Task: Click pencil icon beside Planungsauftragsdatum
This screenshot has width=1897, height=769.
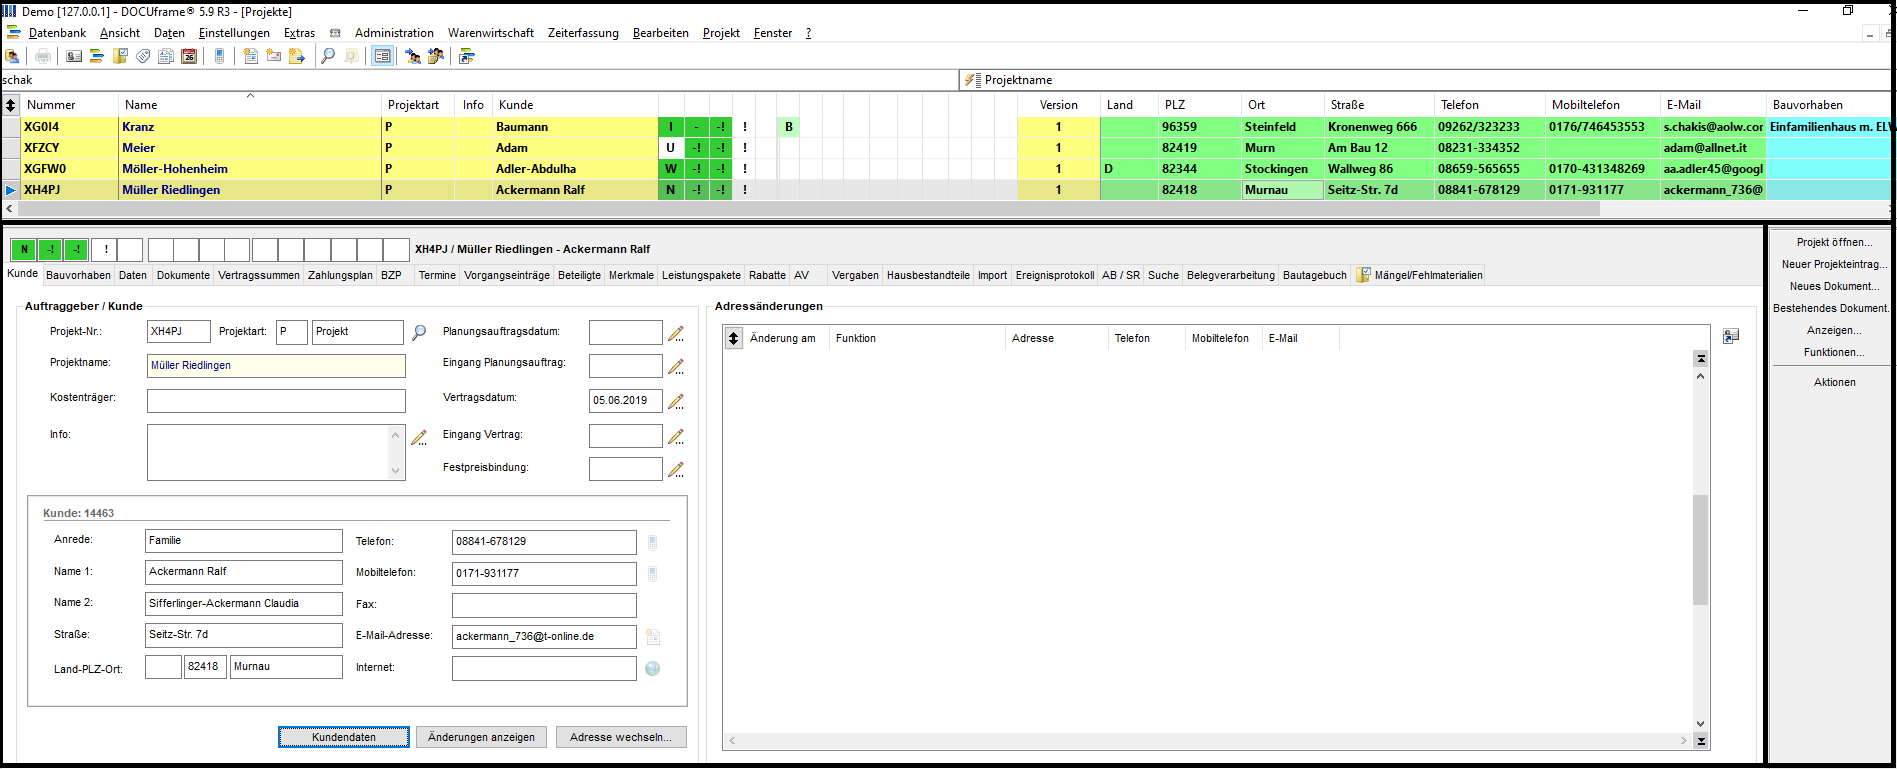Action: [676, 333]
